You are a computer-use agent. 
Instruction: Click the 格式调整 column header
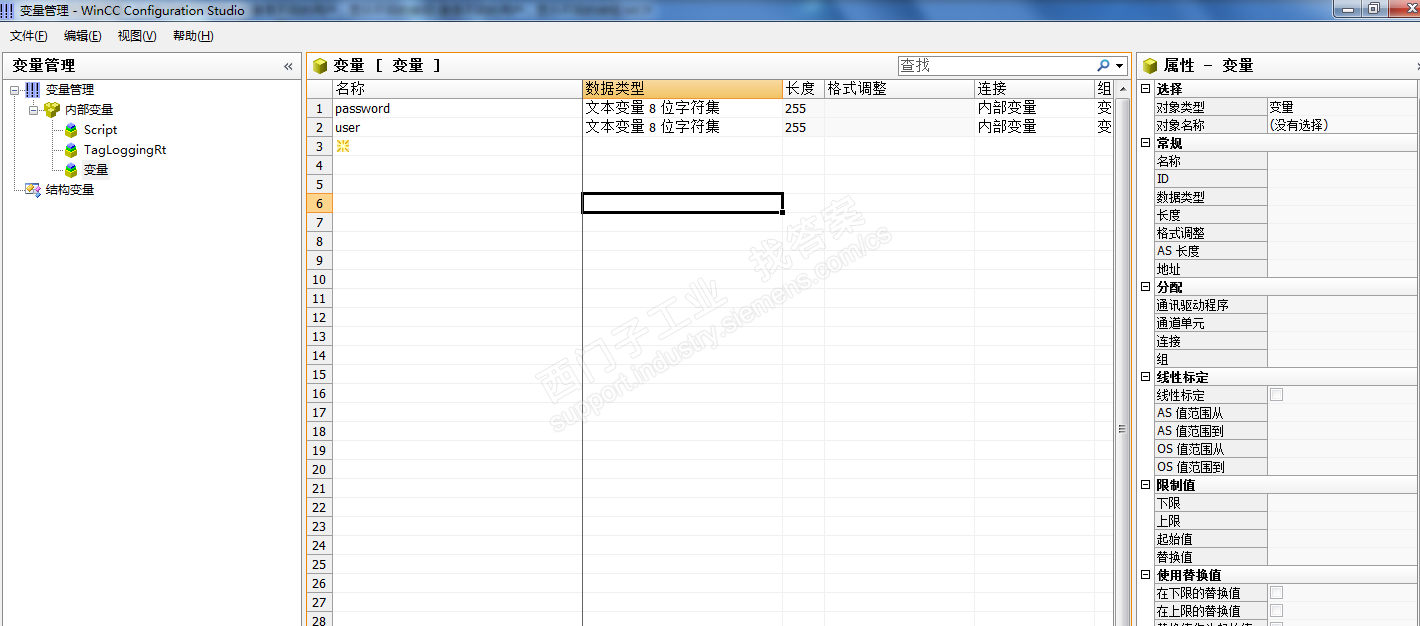[x=899, y=89]
